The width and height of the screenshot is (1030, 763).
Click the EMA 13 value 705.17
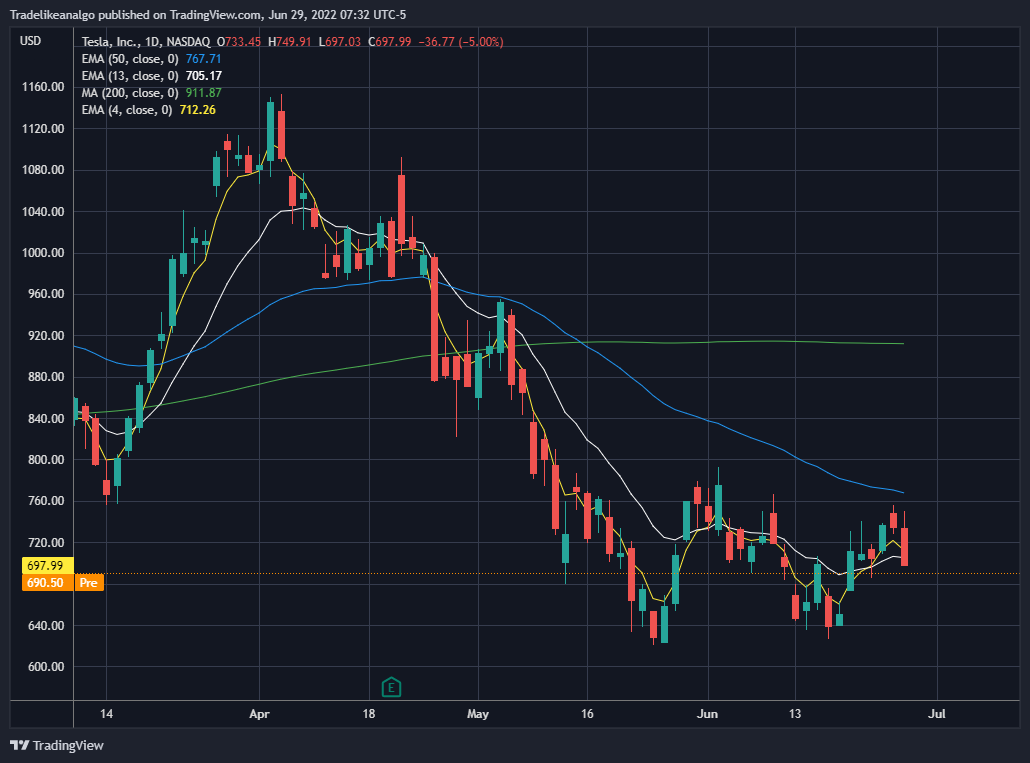(x=204, y=76)
